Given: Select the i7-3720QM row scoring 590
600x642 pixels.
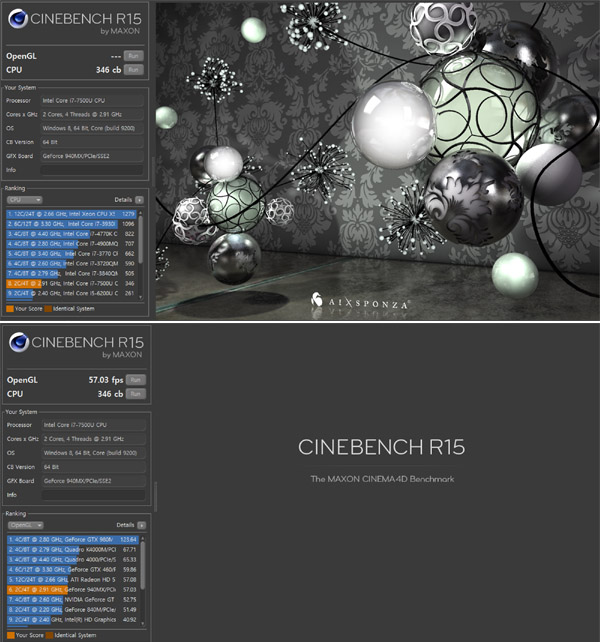Looking at the screenshot, I should point(71,263).
